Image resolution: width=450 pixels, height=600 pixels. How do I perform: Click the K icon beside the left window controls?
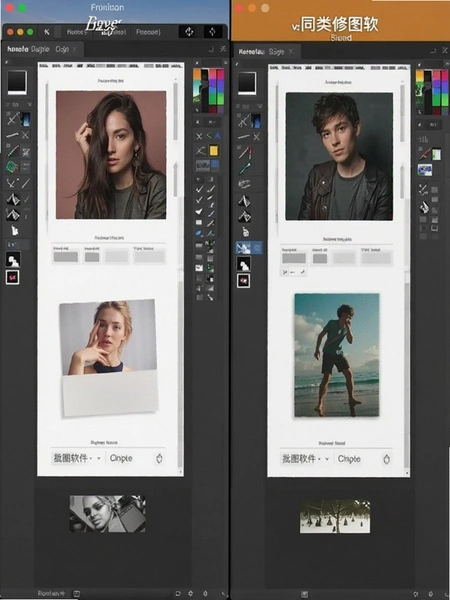pyautogui.click(x=47, y=32)
